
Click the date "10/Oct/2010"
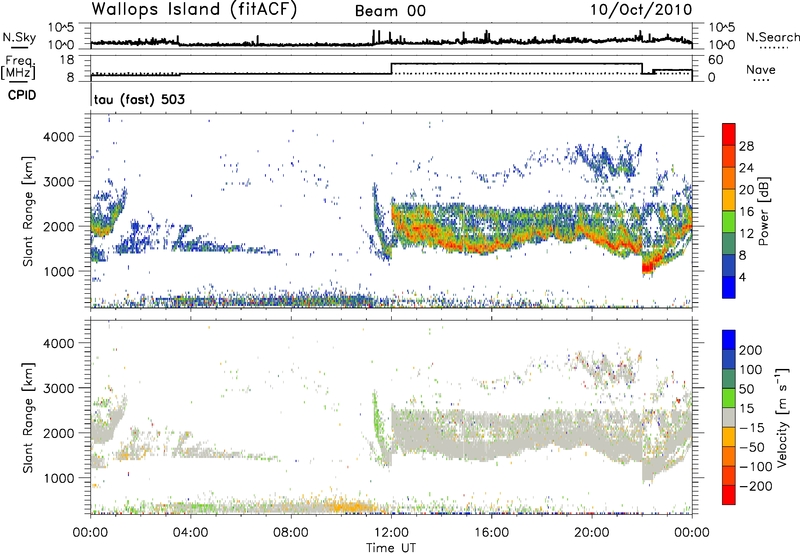pyautogui.click(x=641, y=10)
